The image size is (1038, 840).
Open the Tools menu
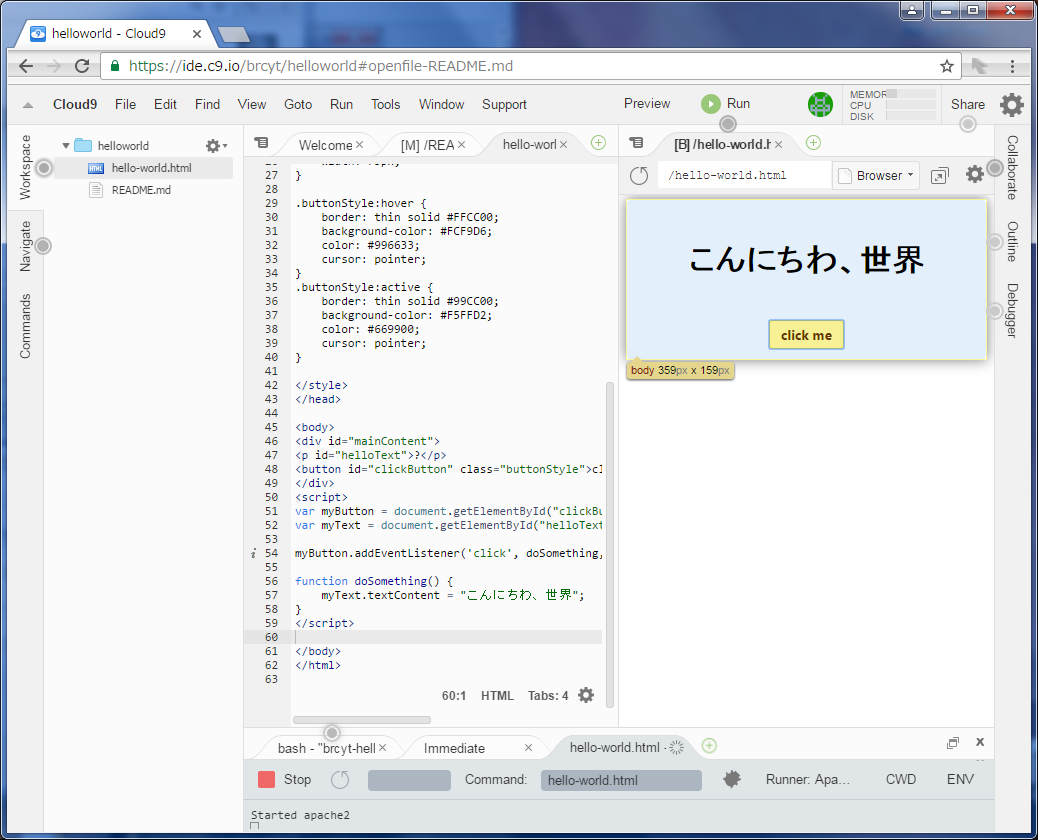[x=385, y=104]
